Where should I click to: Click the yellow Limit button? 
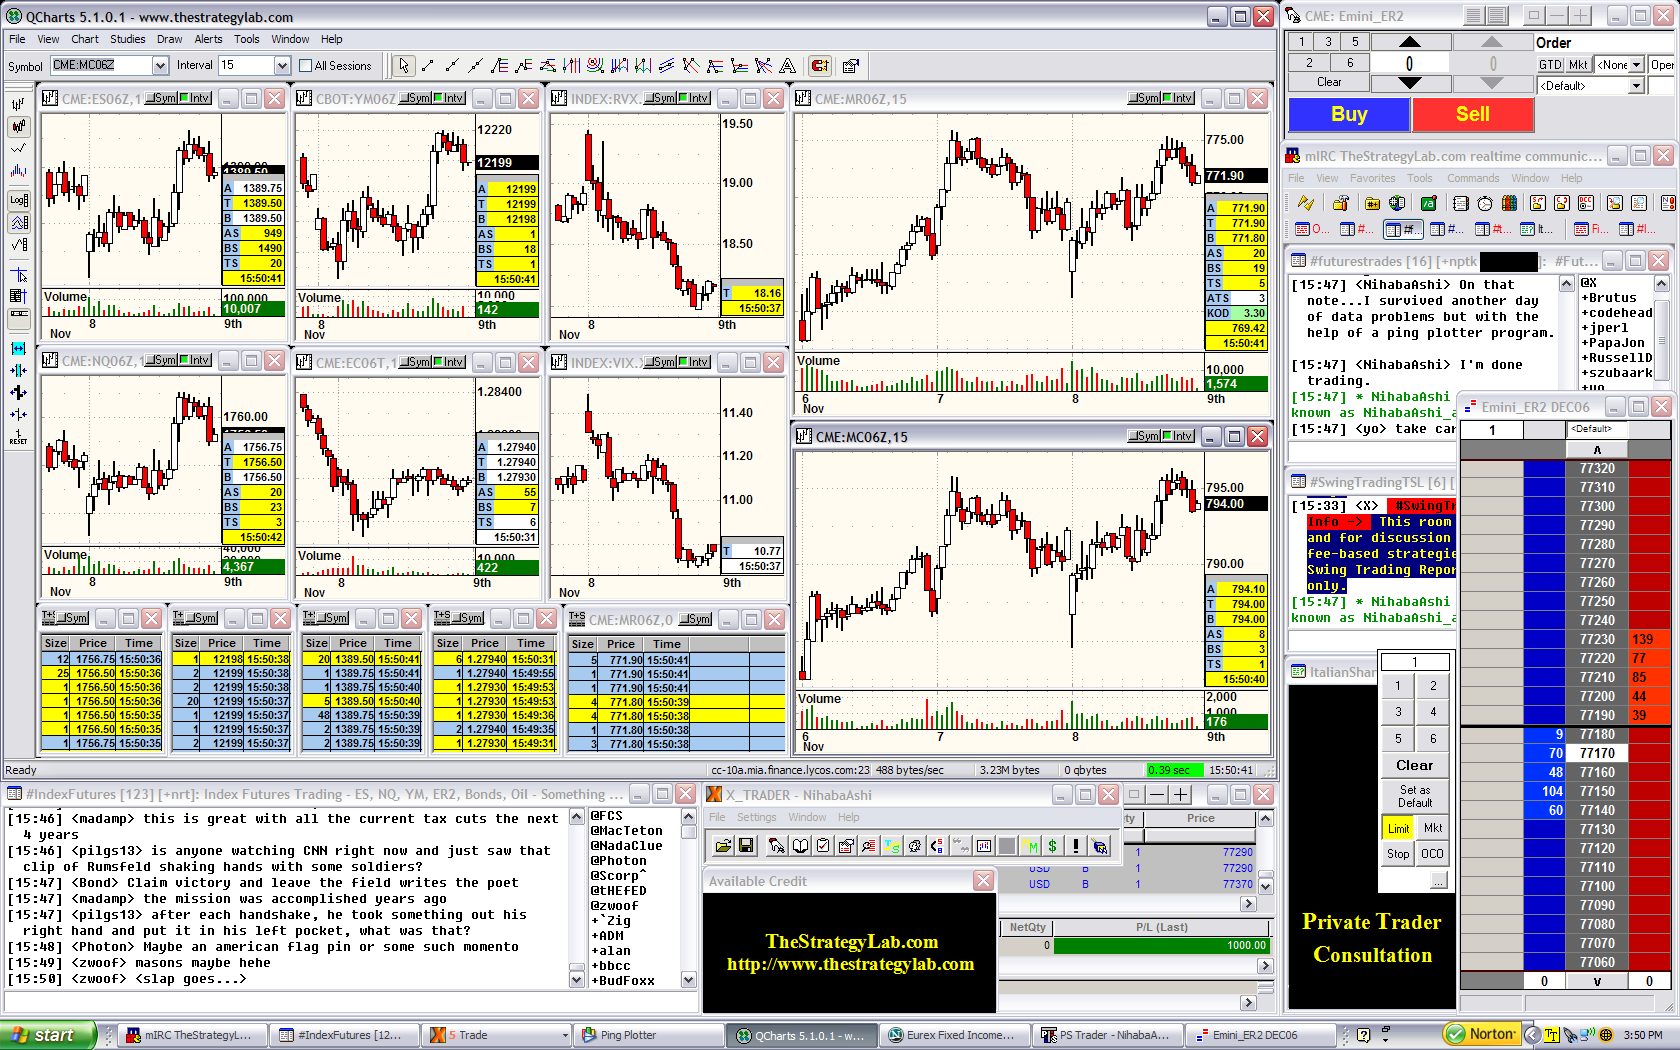[1398, 828]
